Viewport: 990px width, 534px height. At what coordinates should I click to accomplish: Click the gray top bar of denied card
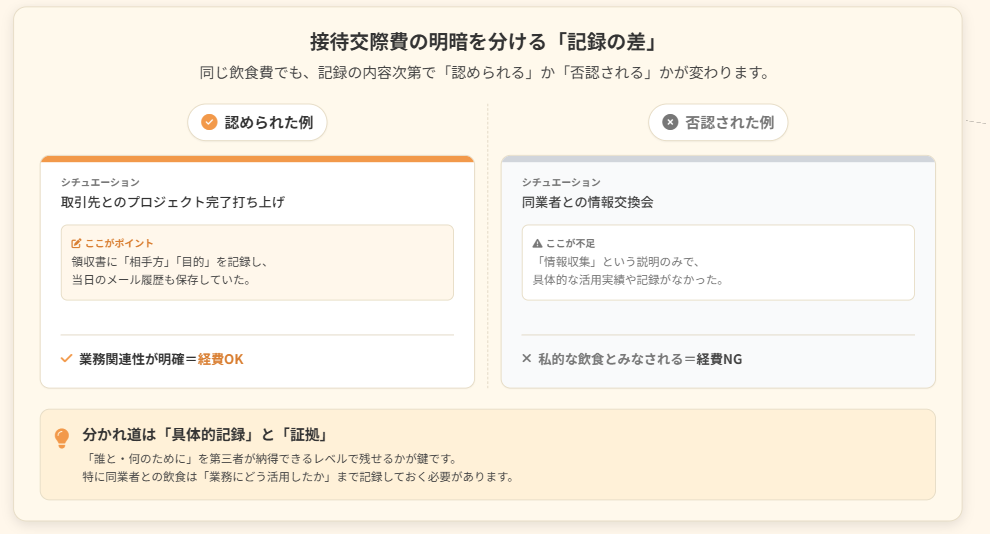pos(718,158)
